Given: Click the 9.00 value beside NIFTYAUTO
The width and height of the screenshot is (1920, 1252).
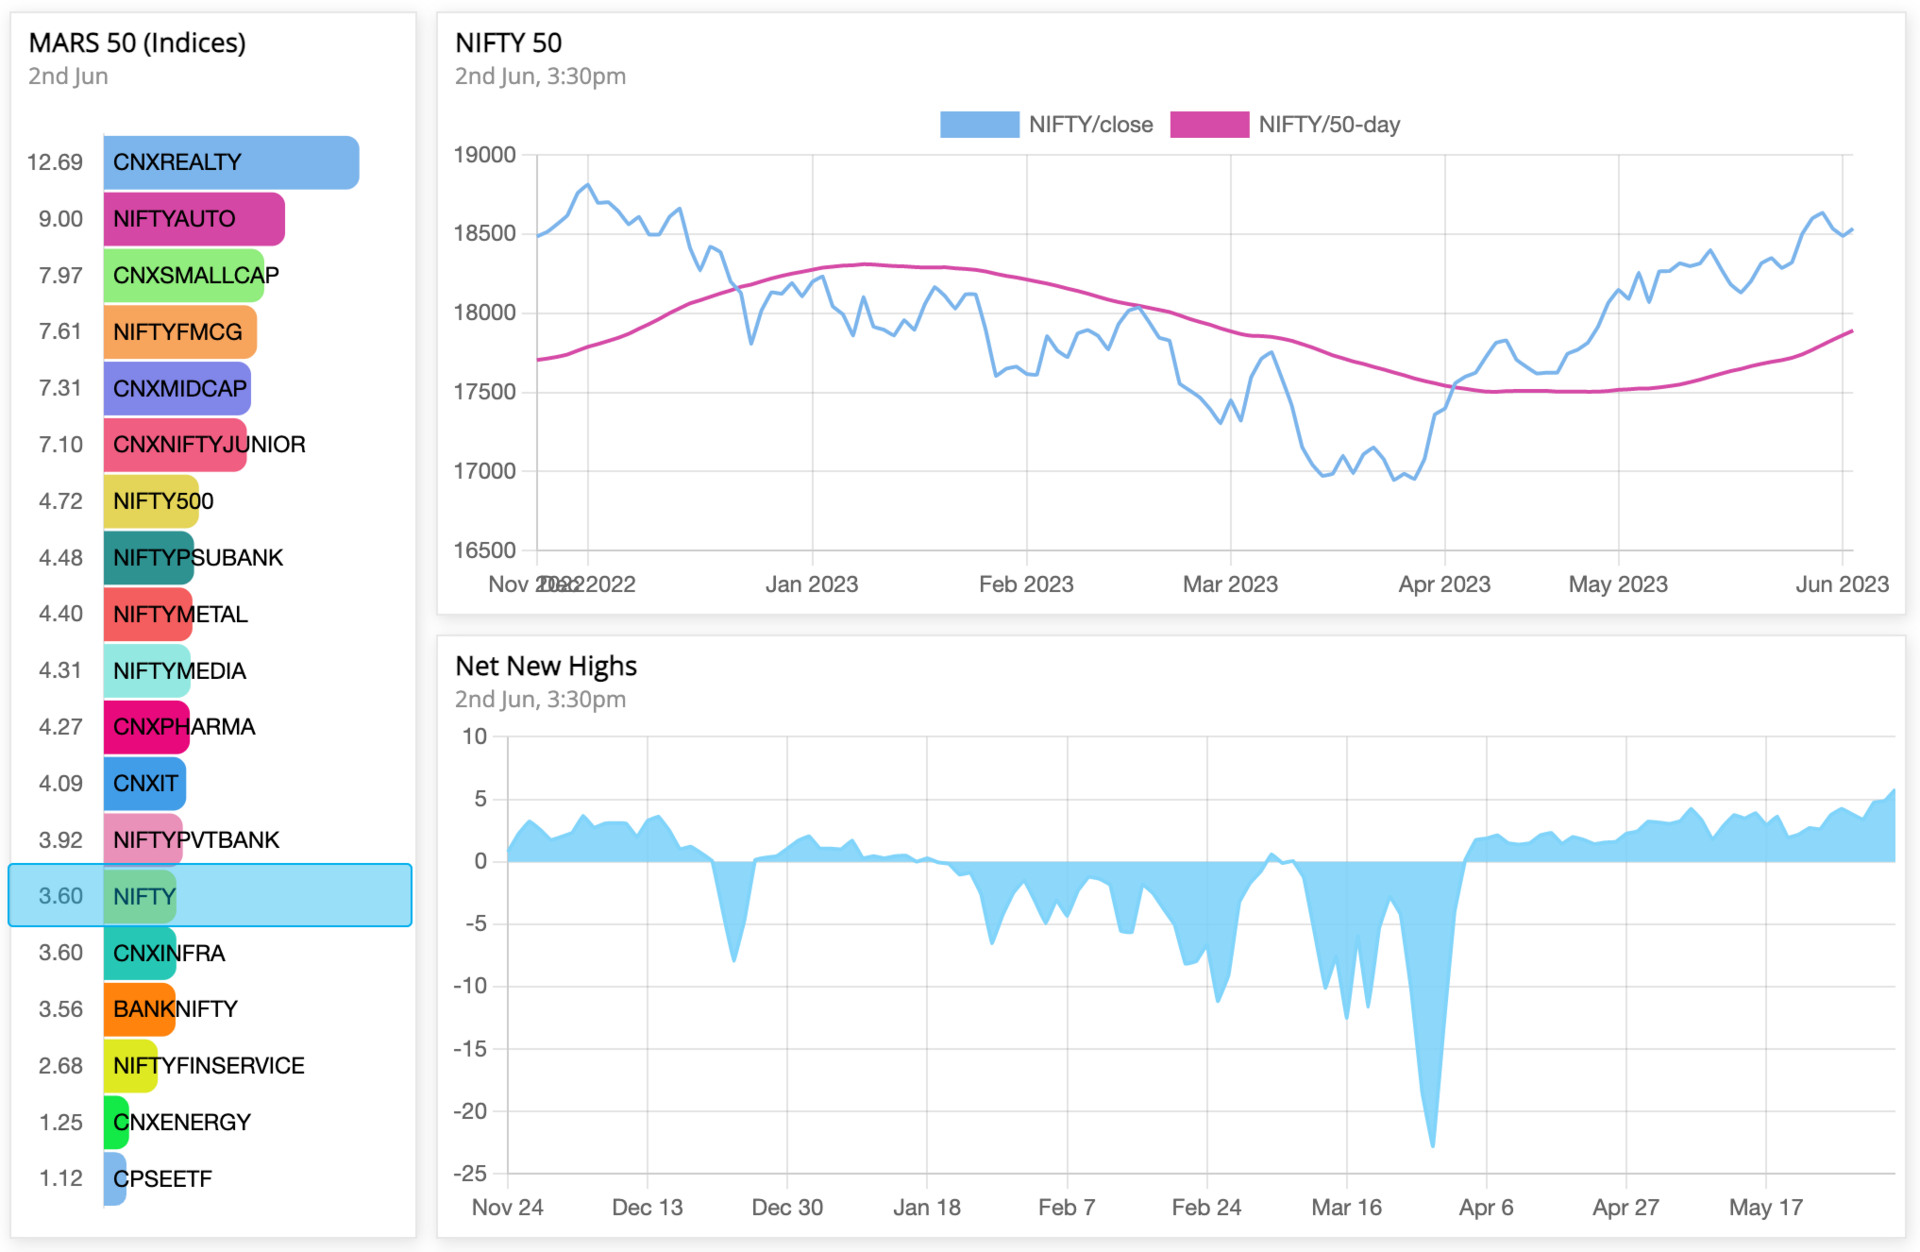Looking at the screenshot, I should click(61, 219).
